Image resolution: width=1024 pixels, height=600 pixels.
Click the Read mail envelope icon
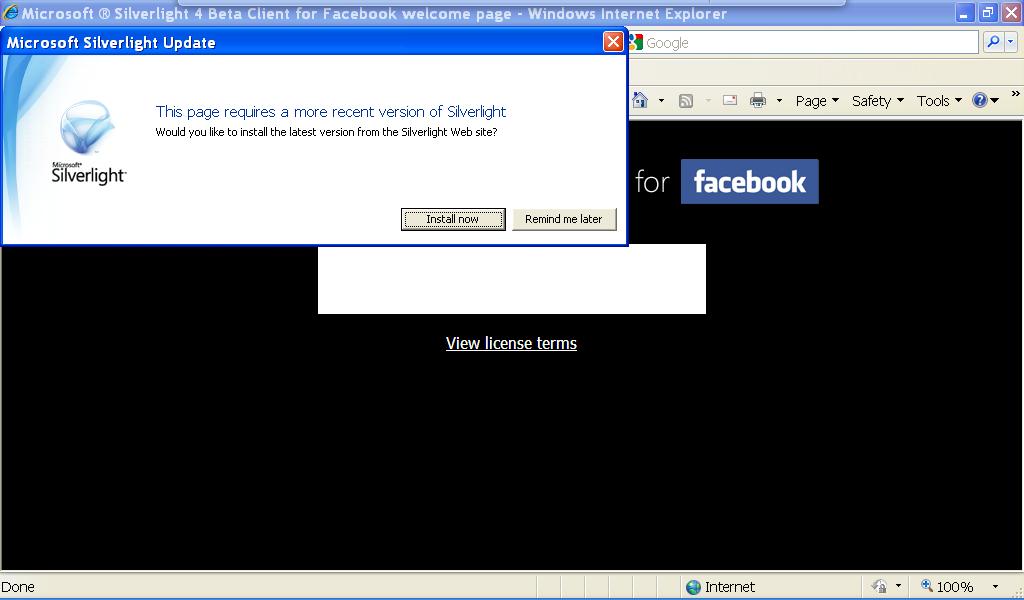pyautogui.click(x=729, y=101)
